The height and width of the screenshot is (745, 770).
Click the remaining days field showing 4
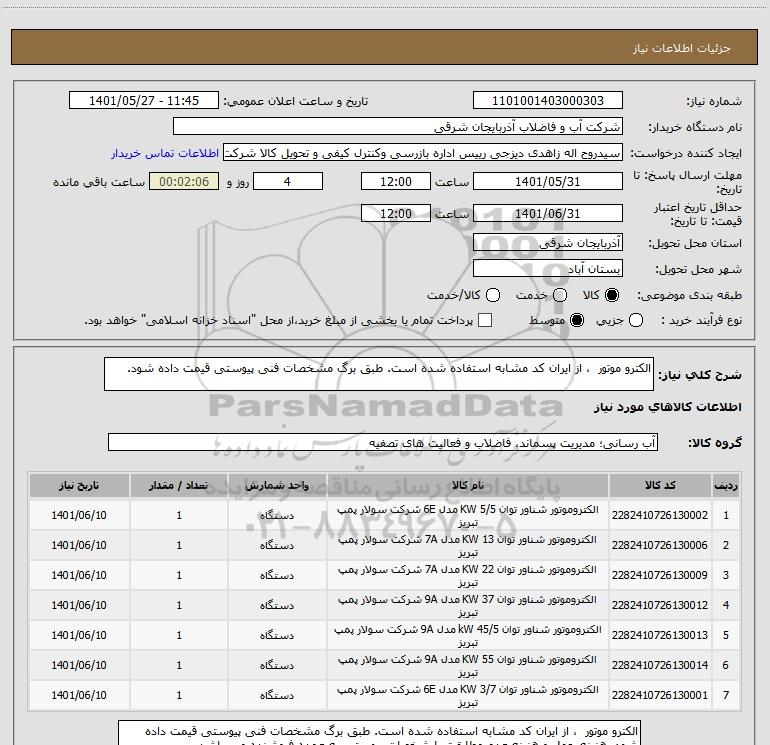click(288, 182)
